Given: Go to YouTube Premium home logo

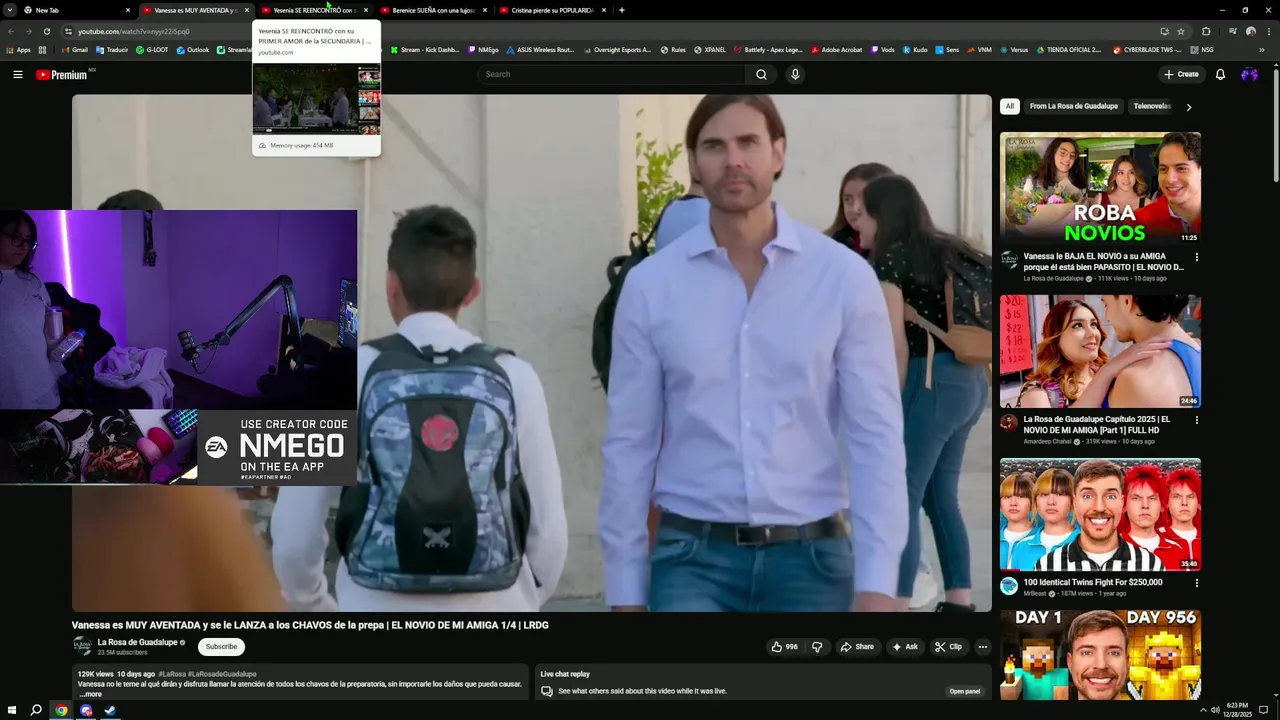Looking at the screenshot, I should 62,75.
